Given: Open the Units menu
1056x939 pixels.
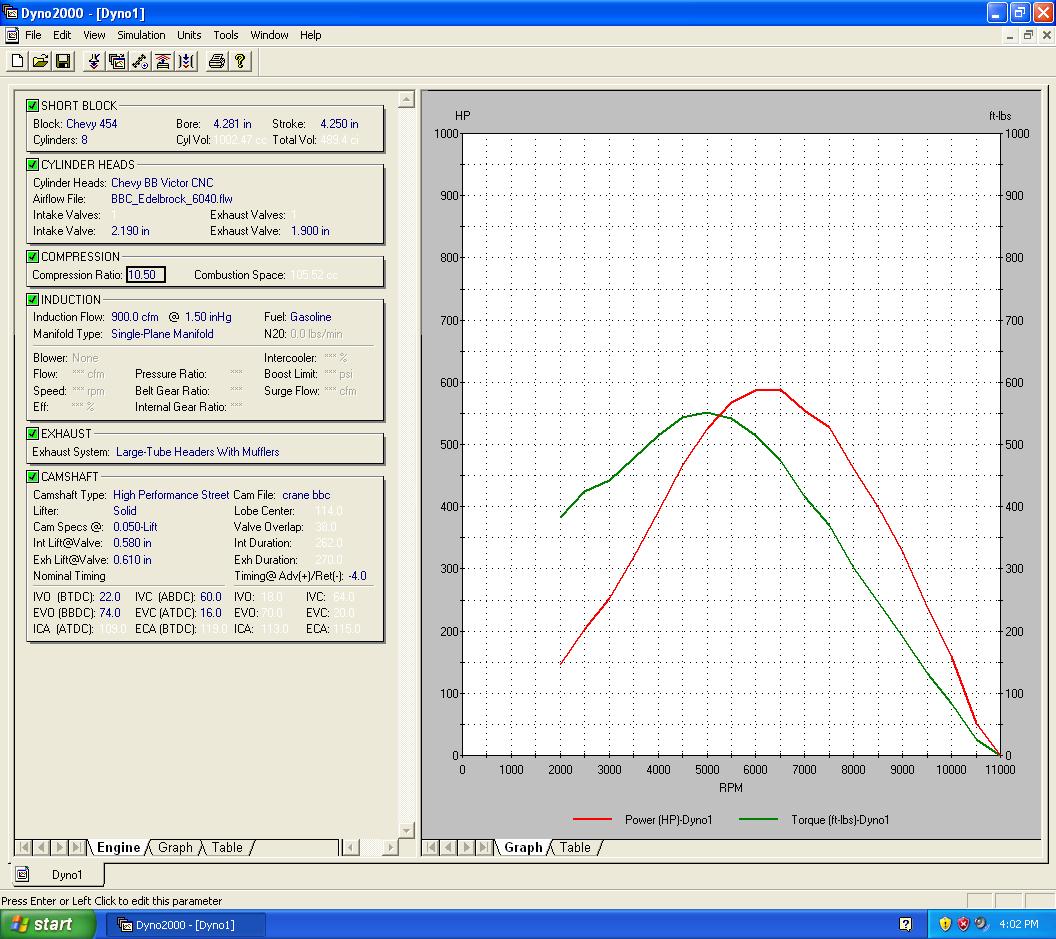Looking at the screenshot, I should point(189,35).
